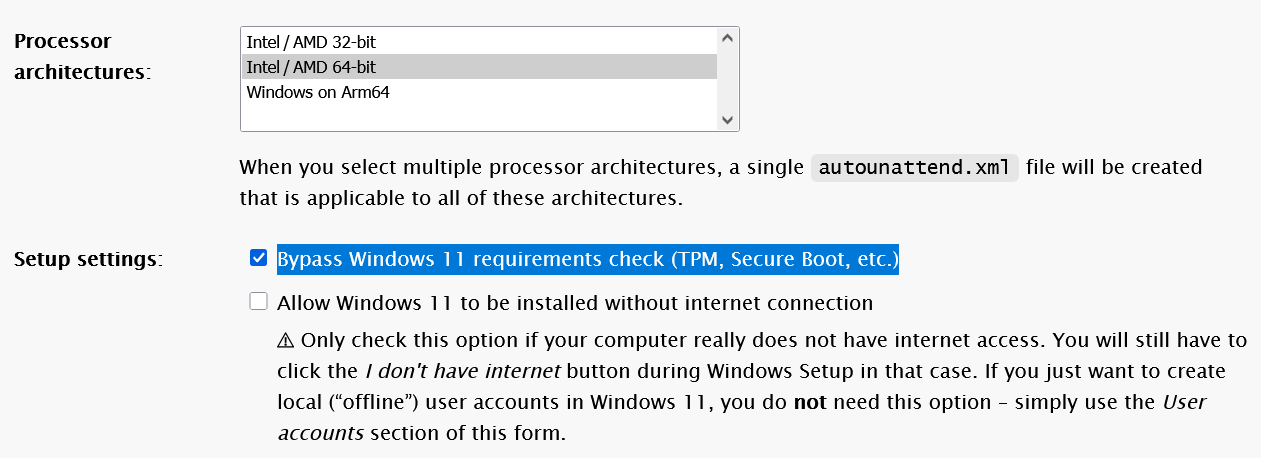Screen dimensions: 1261x458
Task: Click empty space below Windows on Arm64
Action: (480, 116)
